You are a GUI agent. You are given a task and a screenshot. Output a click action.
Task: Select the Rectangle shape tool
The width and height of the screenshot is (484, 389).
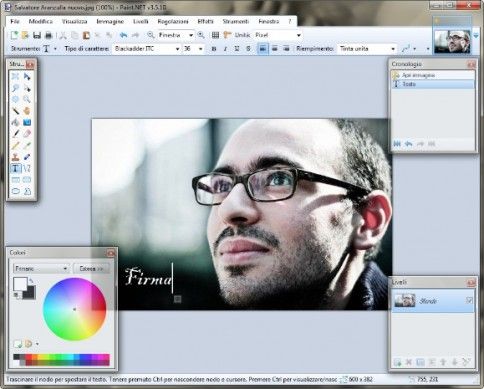[x=15, y=180]
